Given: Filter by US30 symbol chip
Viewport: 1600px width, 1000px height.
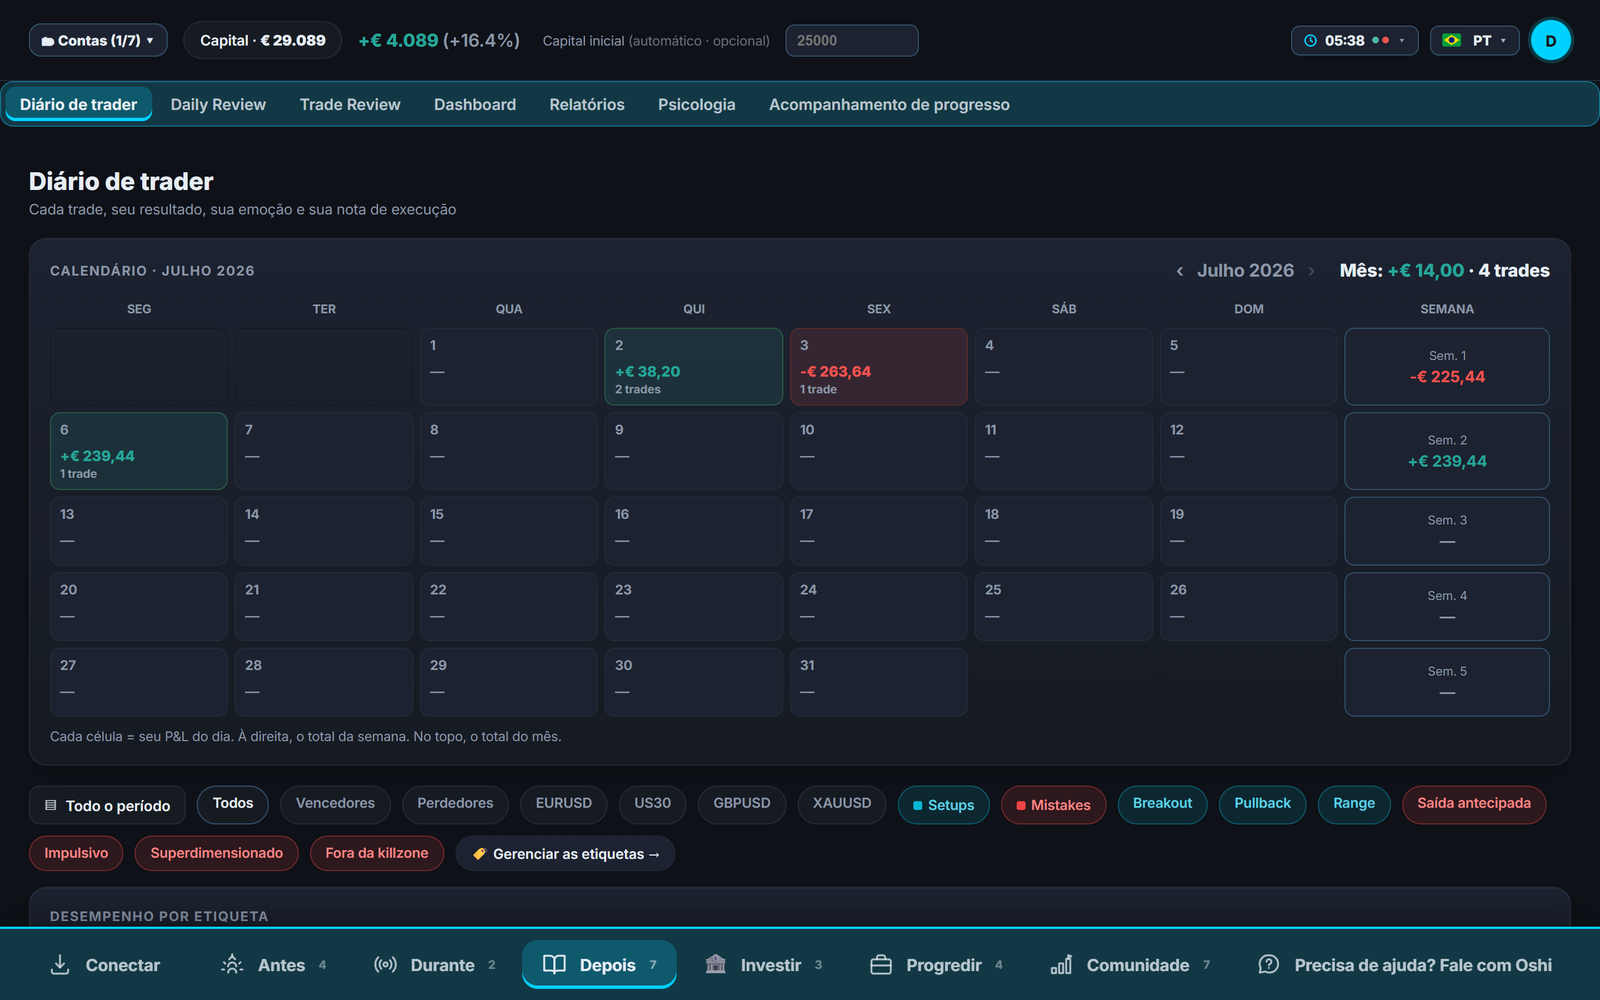Looking at the screenshot, I should (653, 804).
